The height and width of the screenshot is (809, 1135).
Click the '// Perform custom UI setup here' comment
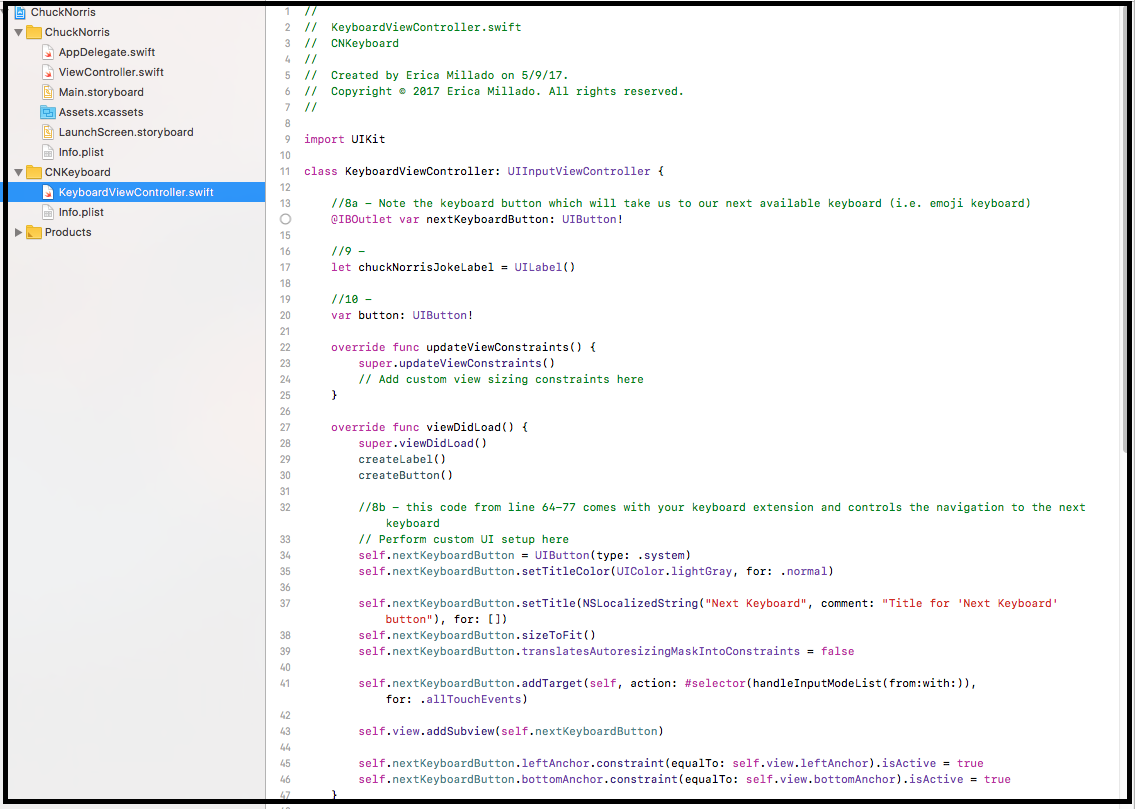tap(463, 540)
